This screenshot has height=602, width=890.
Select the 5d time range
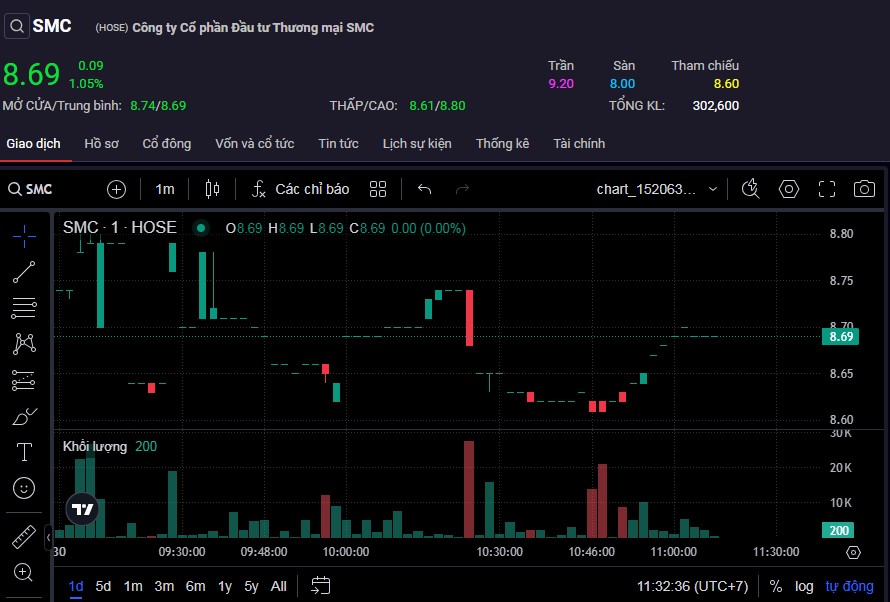103,586
